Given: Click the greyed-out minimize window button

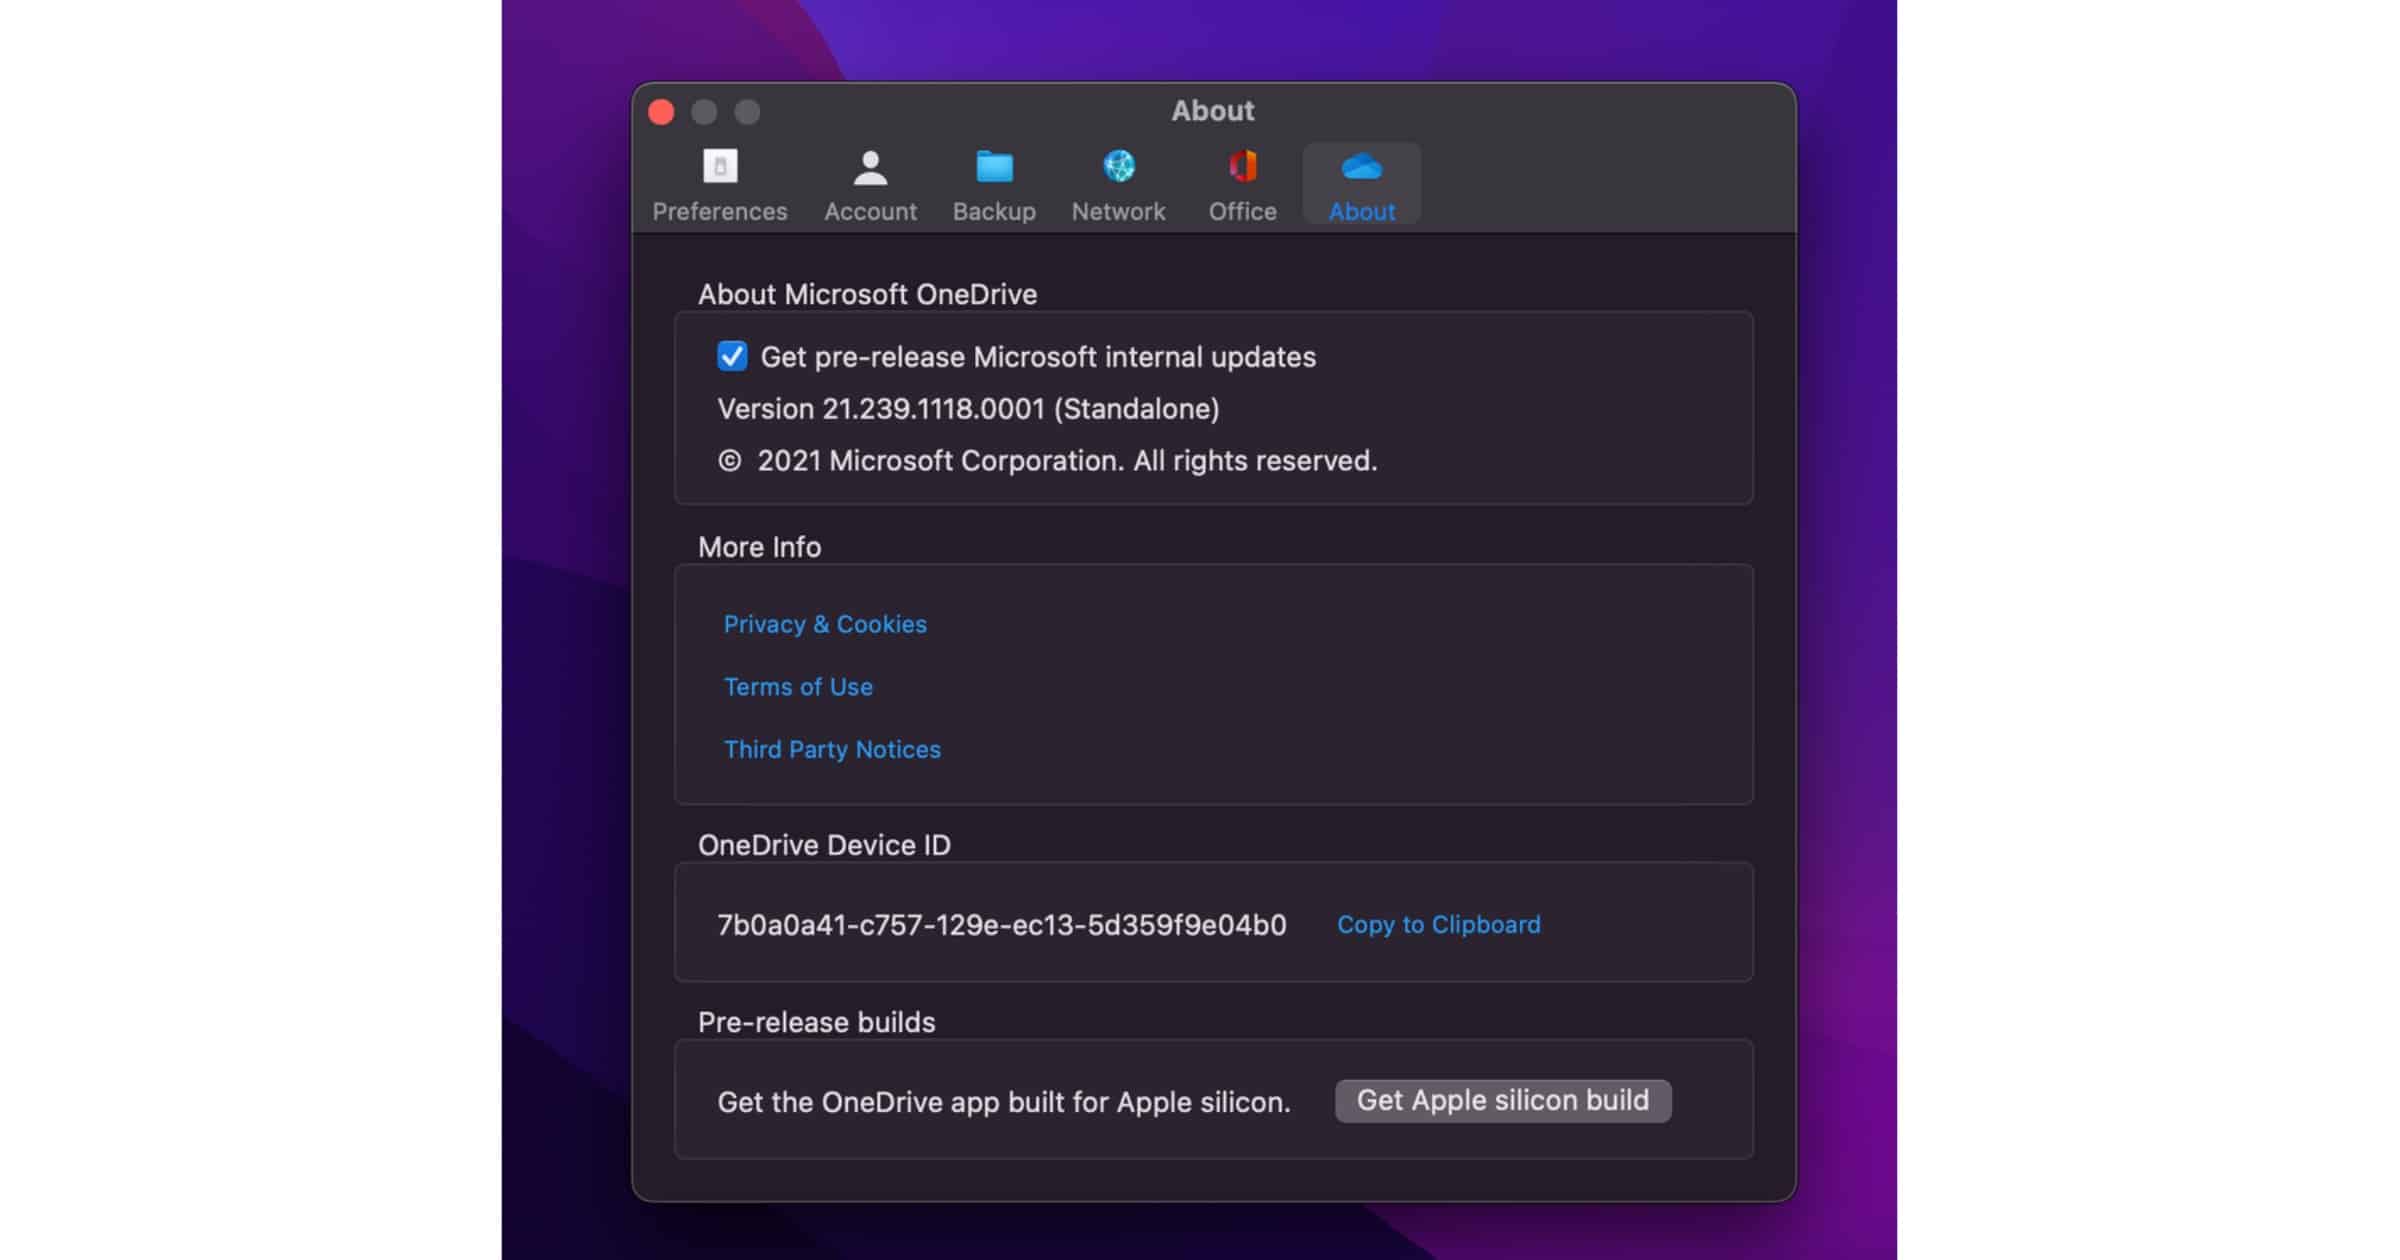Looking at the screenshot, I should click(x=704, y=112).
